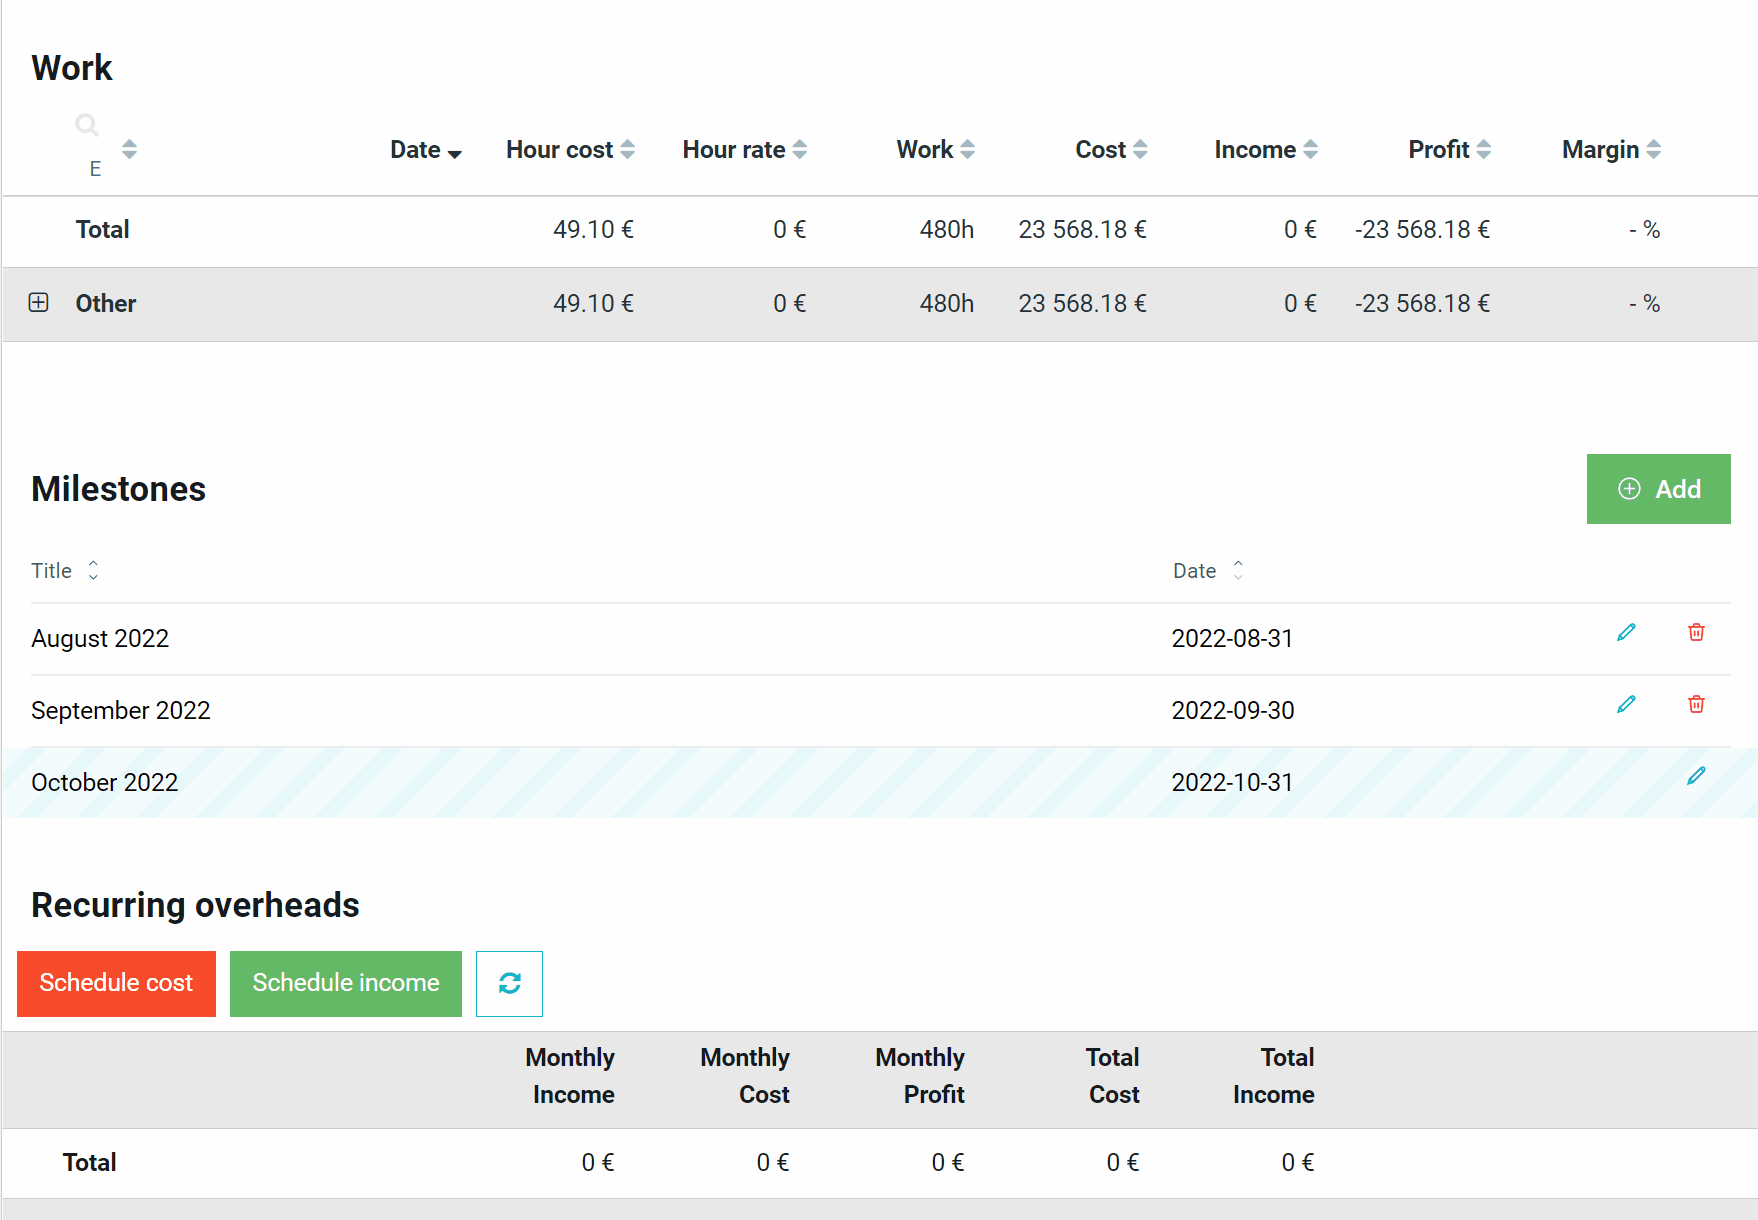This screenshot has width=1758, height=1220.
Task: Click the Other row label
Action: tap(106, 303)
